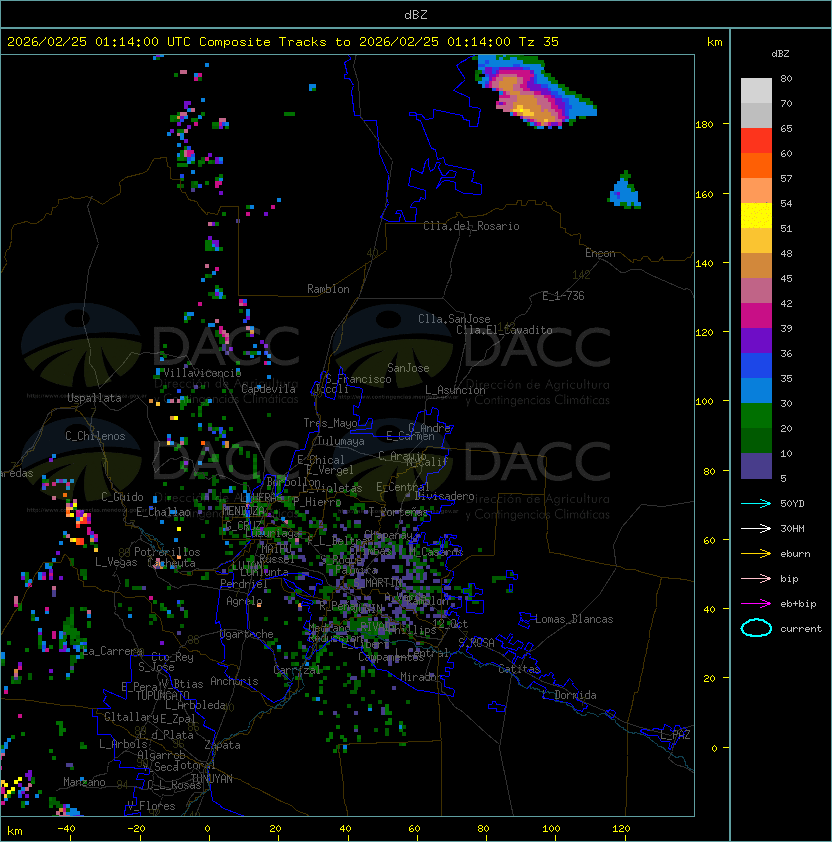Click the Potrerillos place label
The width and height of the screenshot is (832, 842).
pos(167,552)
